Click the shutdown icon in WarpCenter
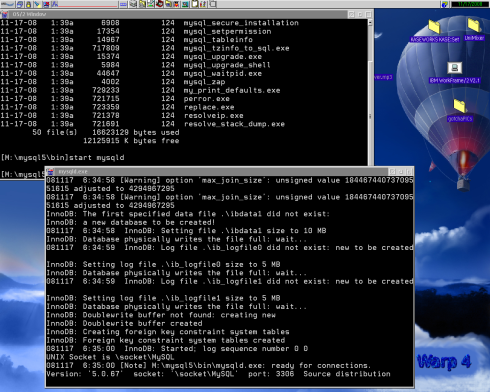Viewport: 490px width, 392px height. [x=46, y=4]
